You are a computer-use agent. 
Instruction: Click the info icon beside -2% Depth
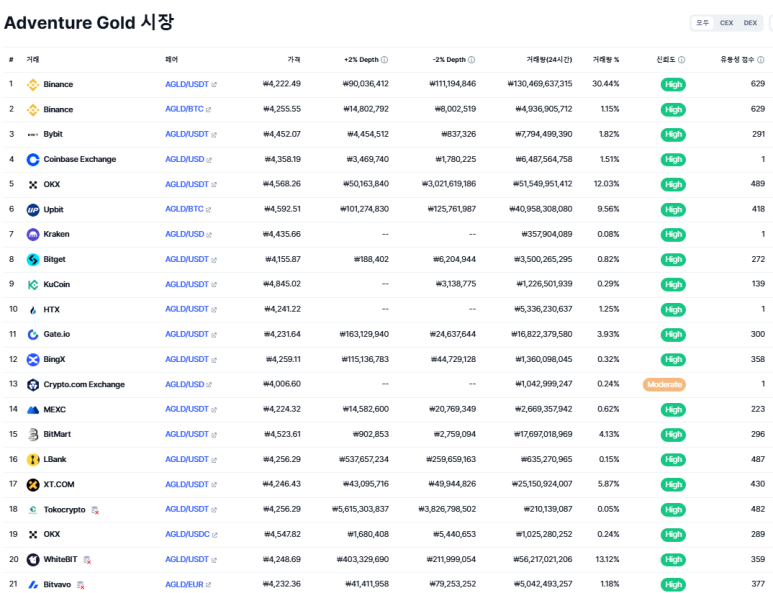click(x=471, y=60)
